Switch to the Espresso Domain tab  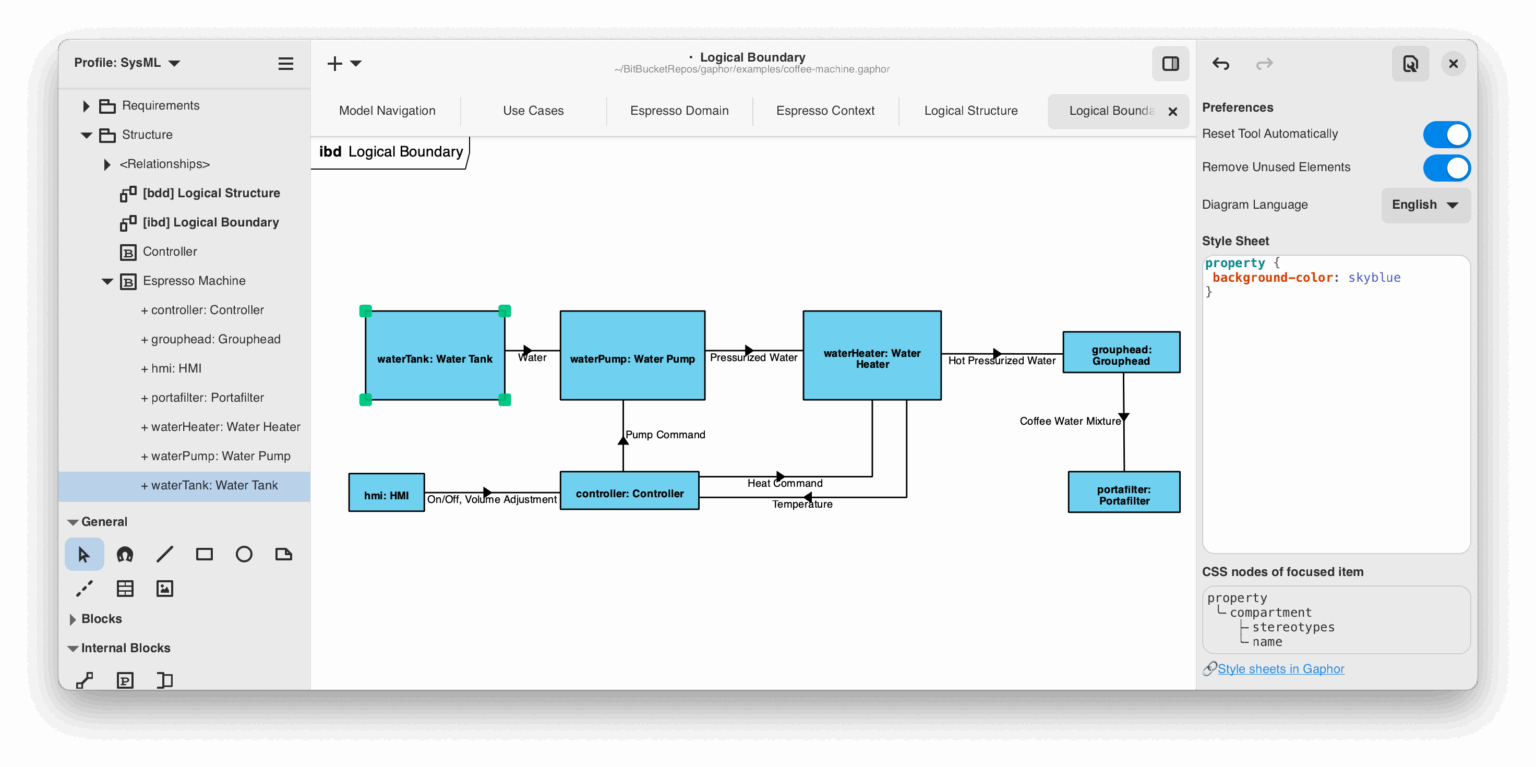679,111
